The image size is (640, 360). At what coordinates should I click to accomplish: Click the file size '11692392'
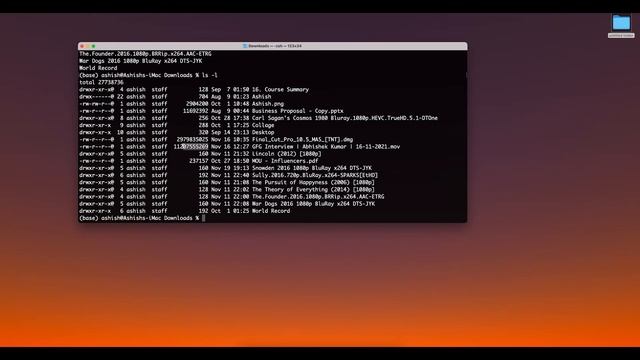(196, 111)
